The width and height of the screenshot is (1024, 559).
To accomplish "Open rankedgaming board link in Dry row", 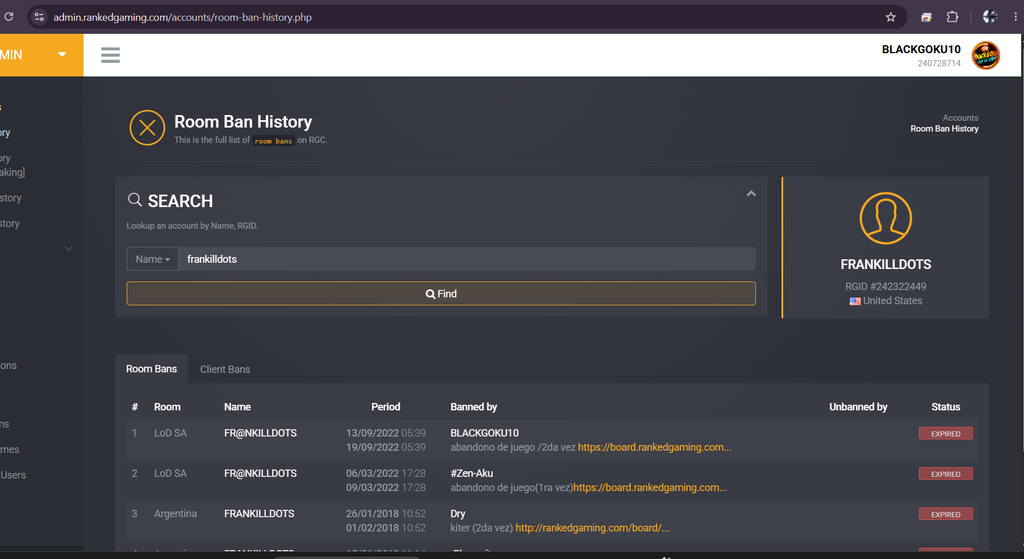I will 592,528.
